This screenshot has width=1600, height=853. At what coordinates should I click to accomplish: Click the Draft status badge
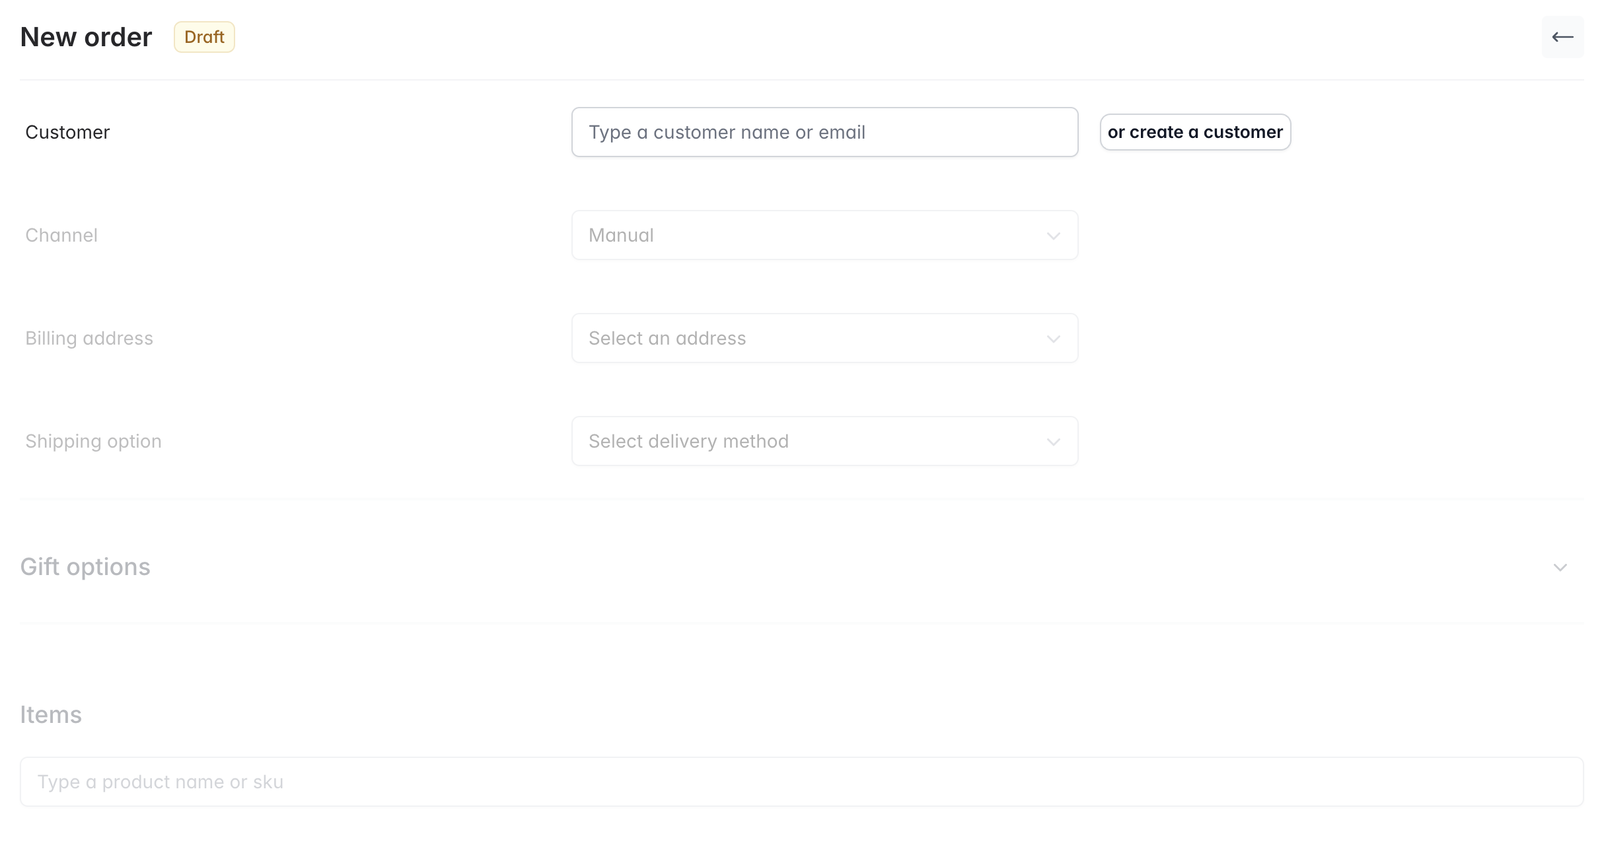(x=204, y=37)
